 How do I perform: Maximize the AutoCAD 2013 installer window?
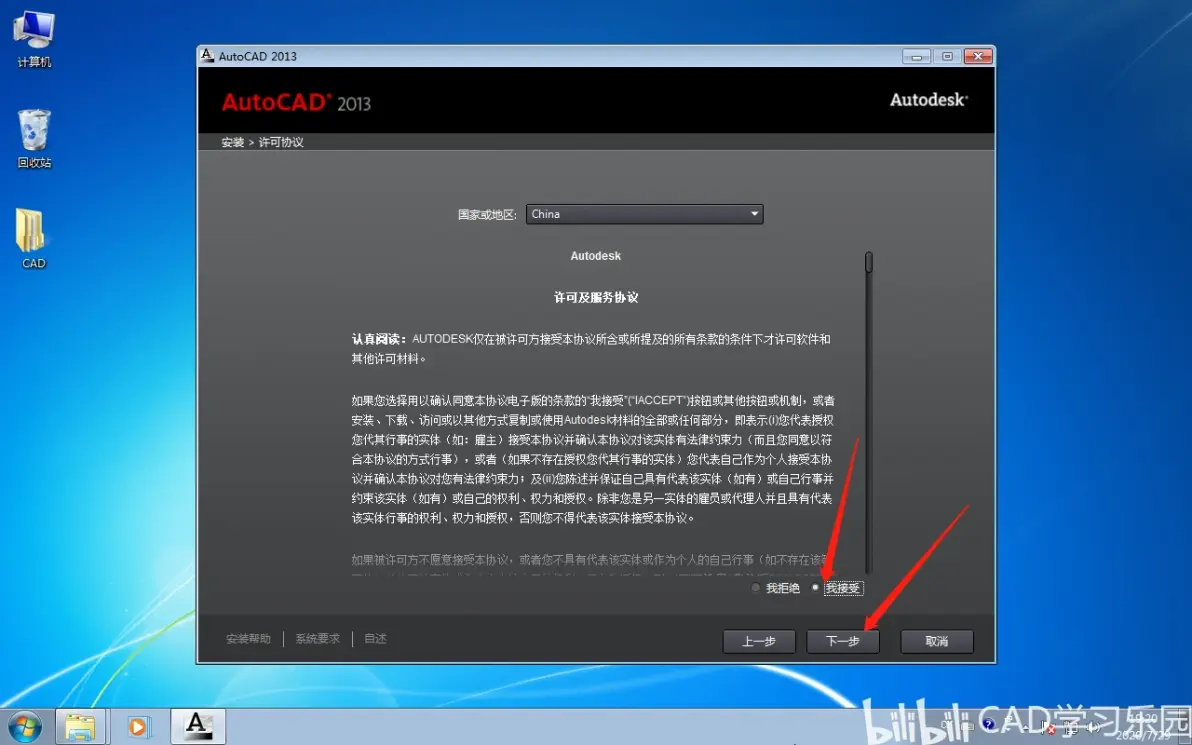pyautogui.click(x=947, y=56)
